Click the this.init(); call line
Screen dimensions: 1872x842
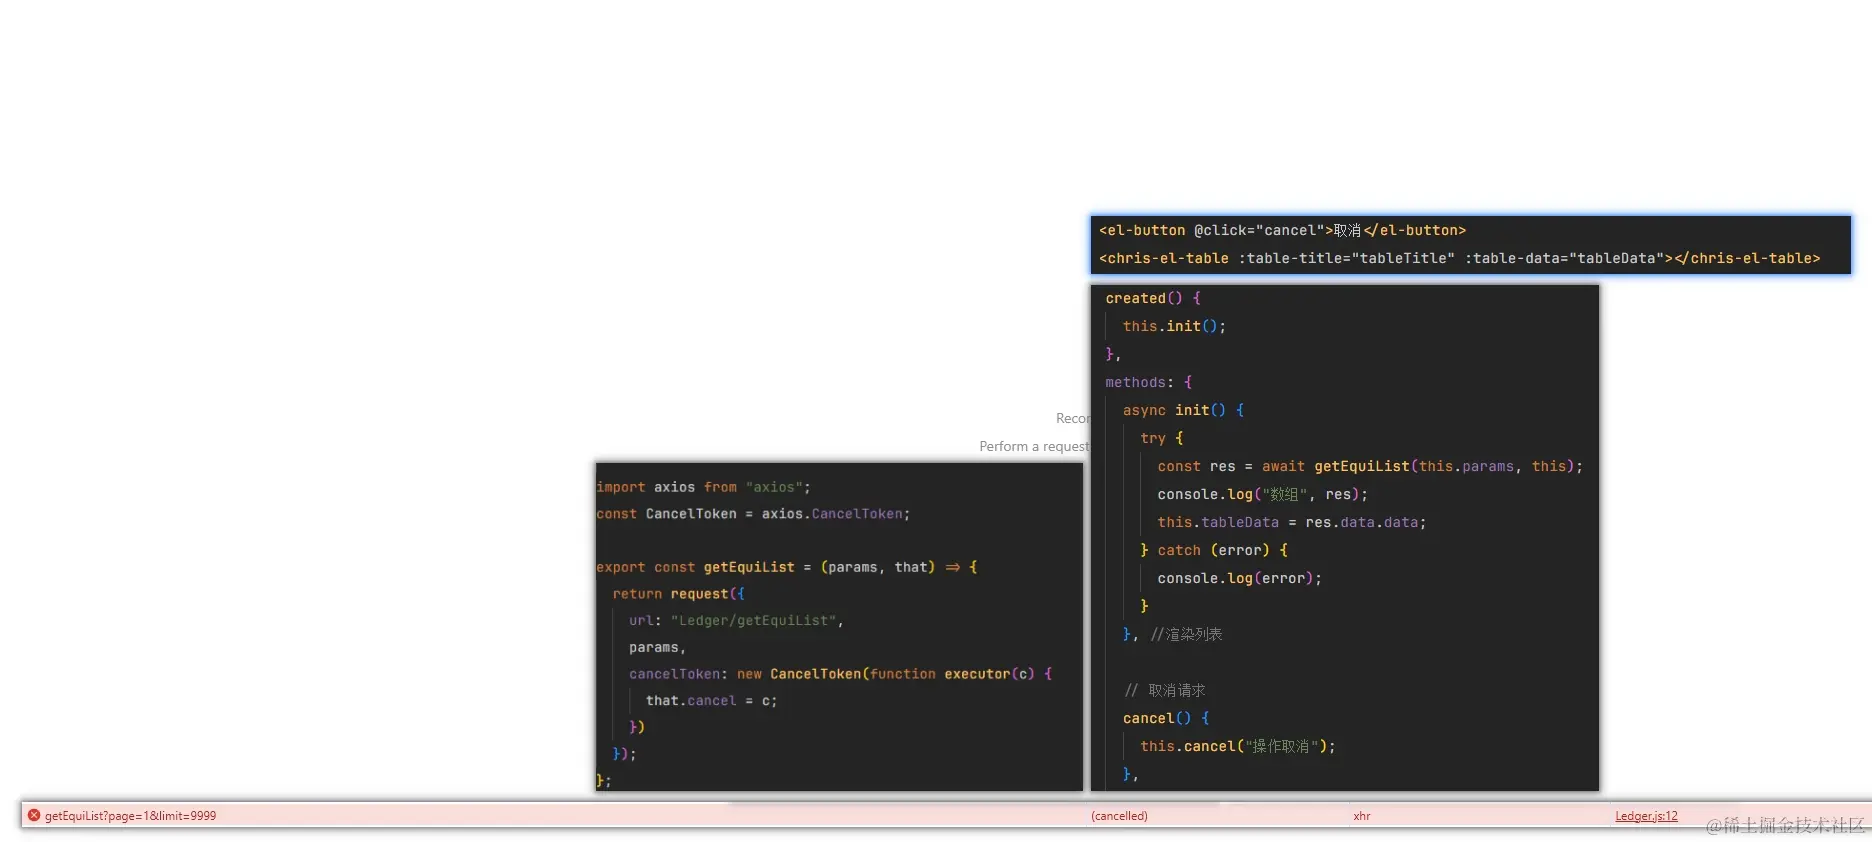1174,326
